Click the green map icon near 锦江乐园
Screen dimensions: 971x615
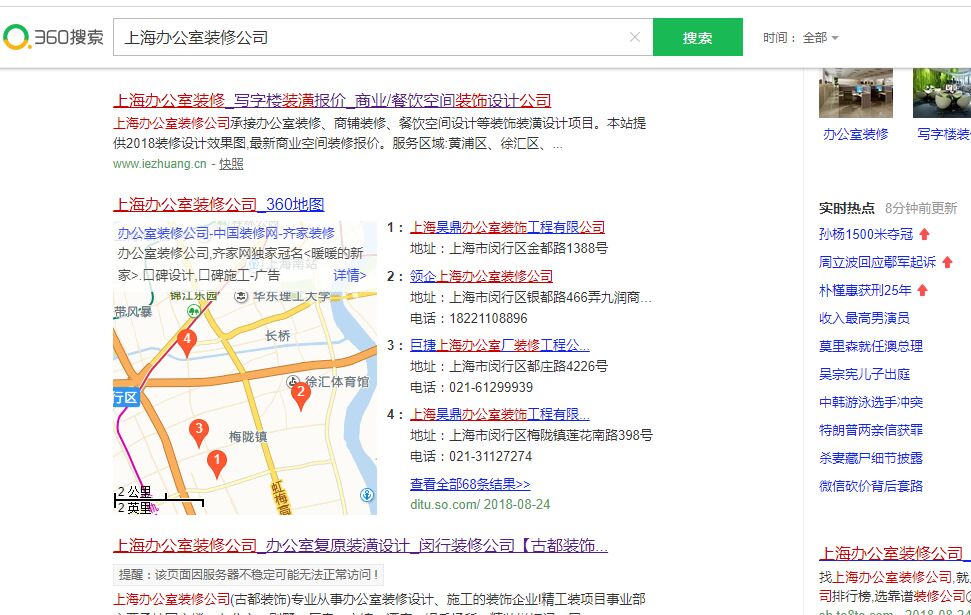194,310
